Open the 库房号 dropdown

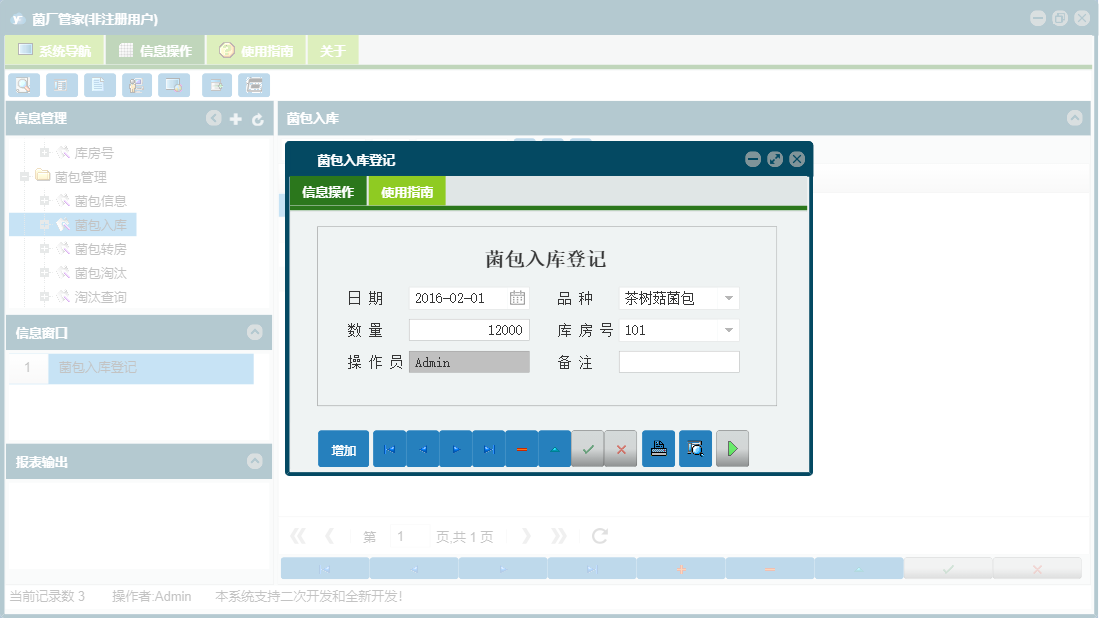point(729,329)
